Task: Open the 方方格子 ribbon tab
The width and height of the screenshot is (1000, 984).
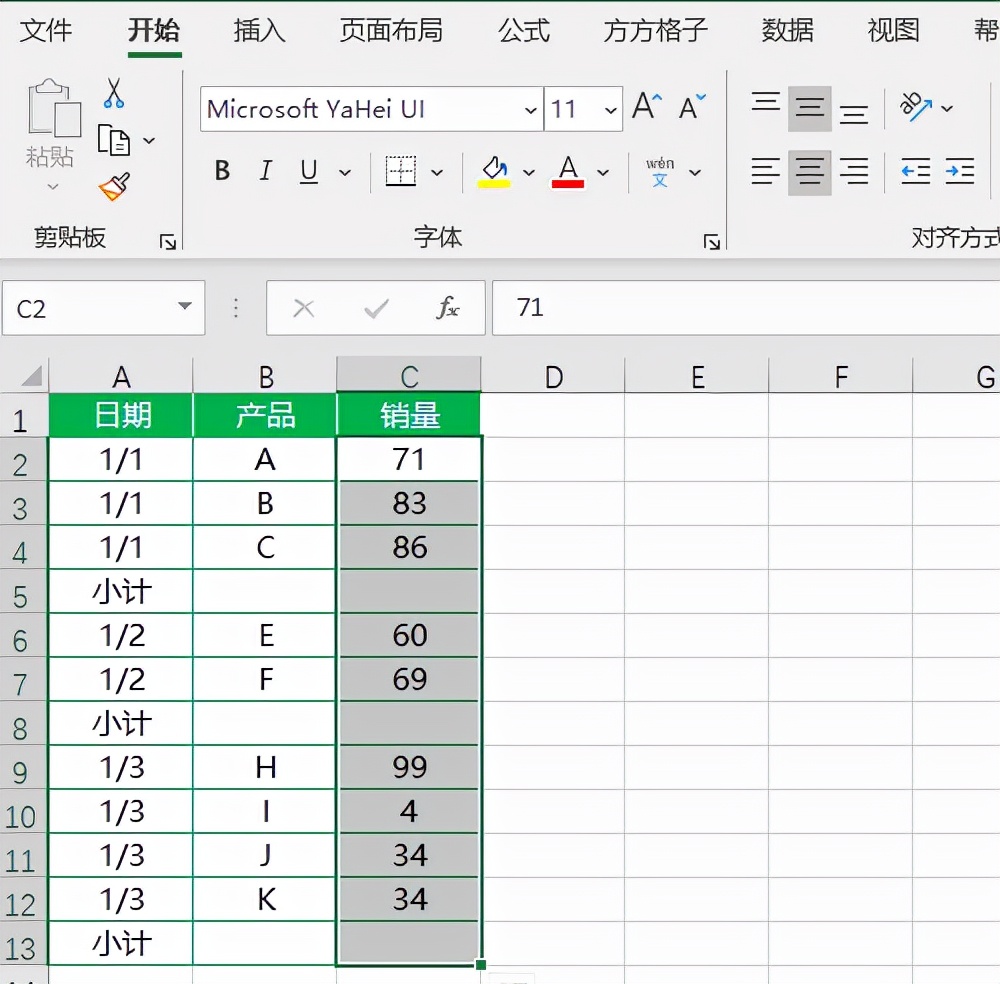Action: [655, 31]
